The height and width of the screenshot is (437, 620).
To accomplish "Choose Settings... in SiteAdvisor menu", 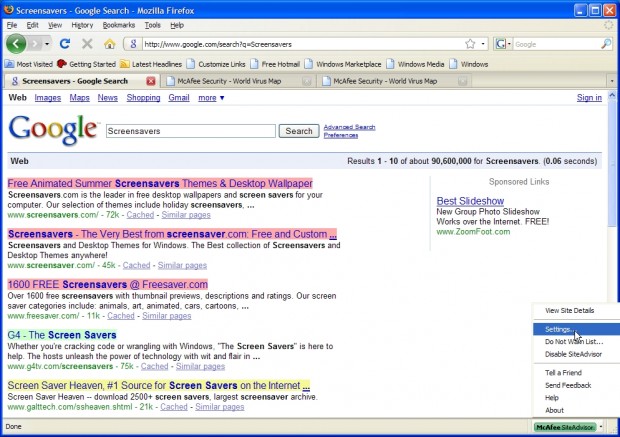I will pos(576,329).
